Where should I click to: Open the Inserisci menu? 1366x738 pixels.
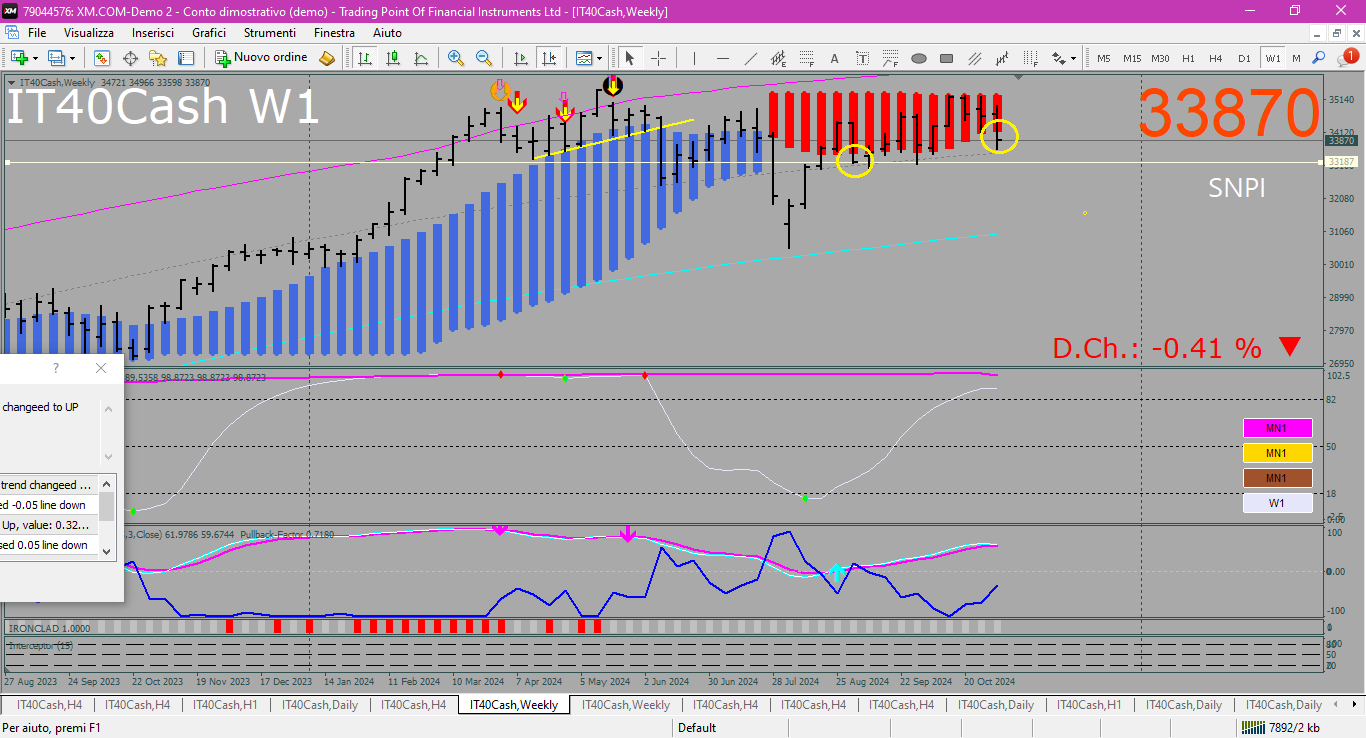[x=153, y=33]
